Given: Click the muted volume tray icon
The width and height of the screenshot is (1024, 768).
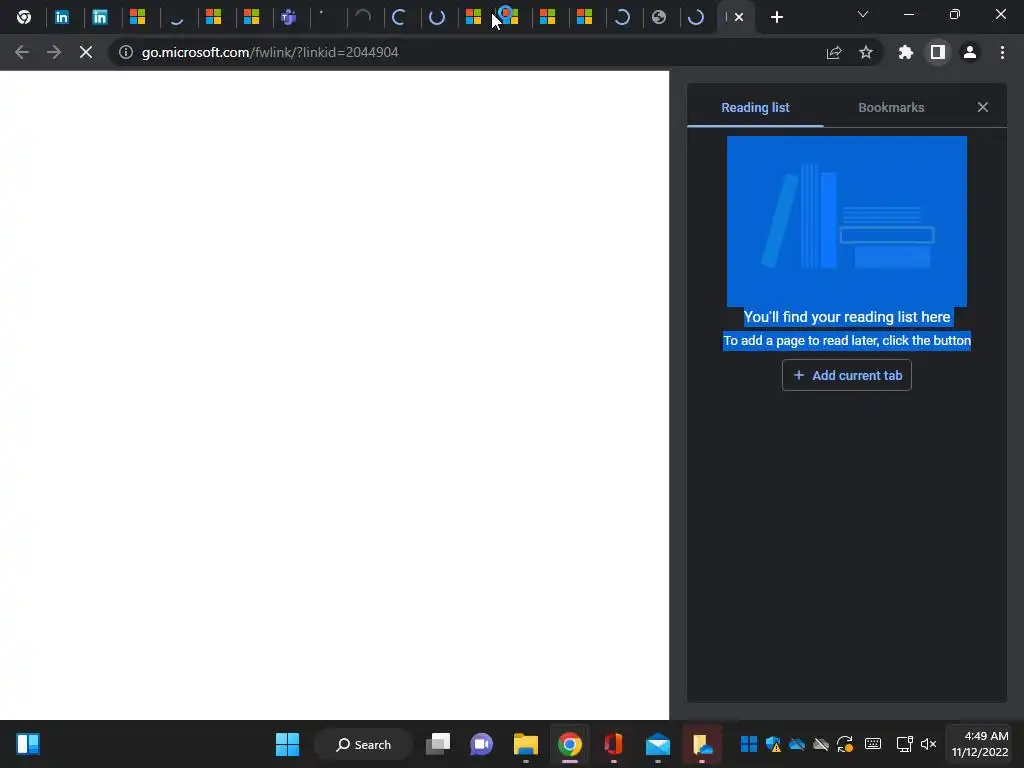Looking at the screenshot, I should [928, 744].
